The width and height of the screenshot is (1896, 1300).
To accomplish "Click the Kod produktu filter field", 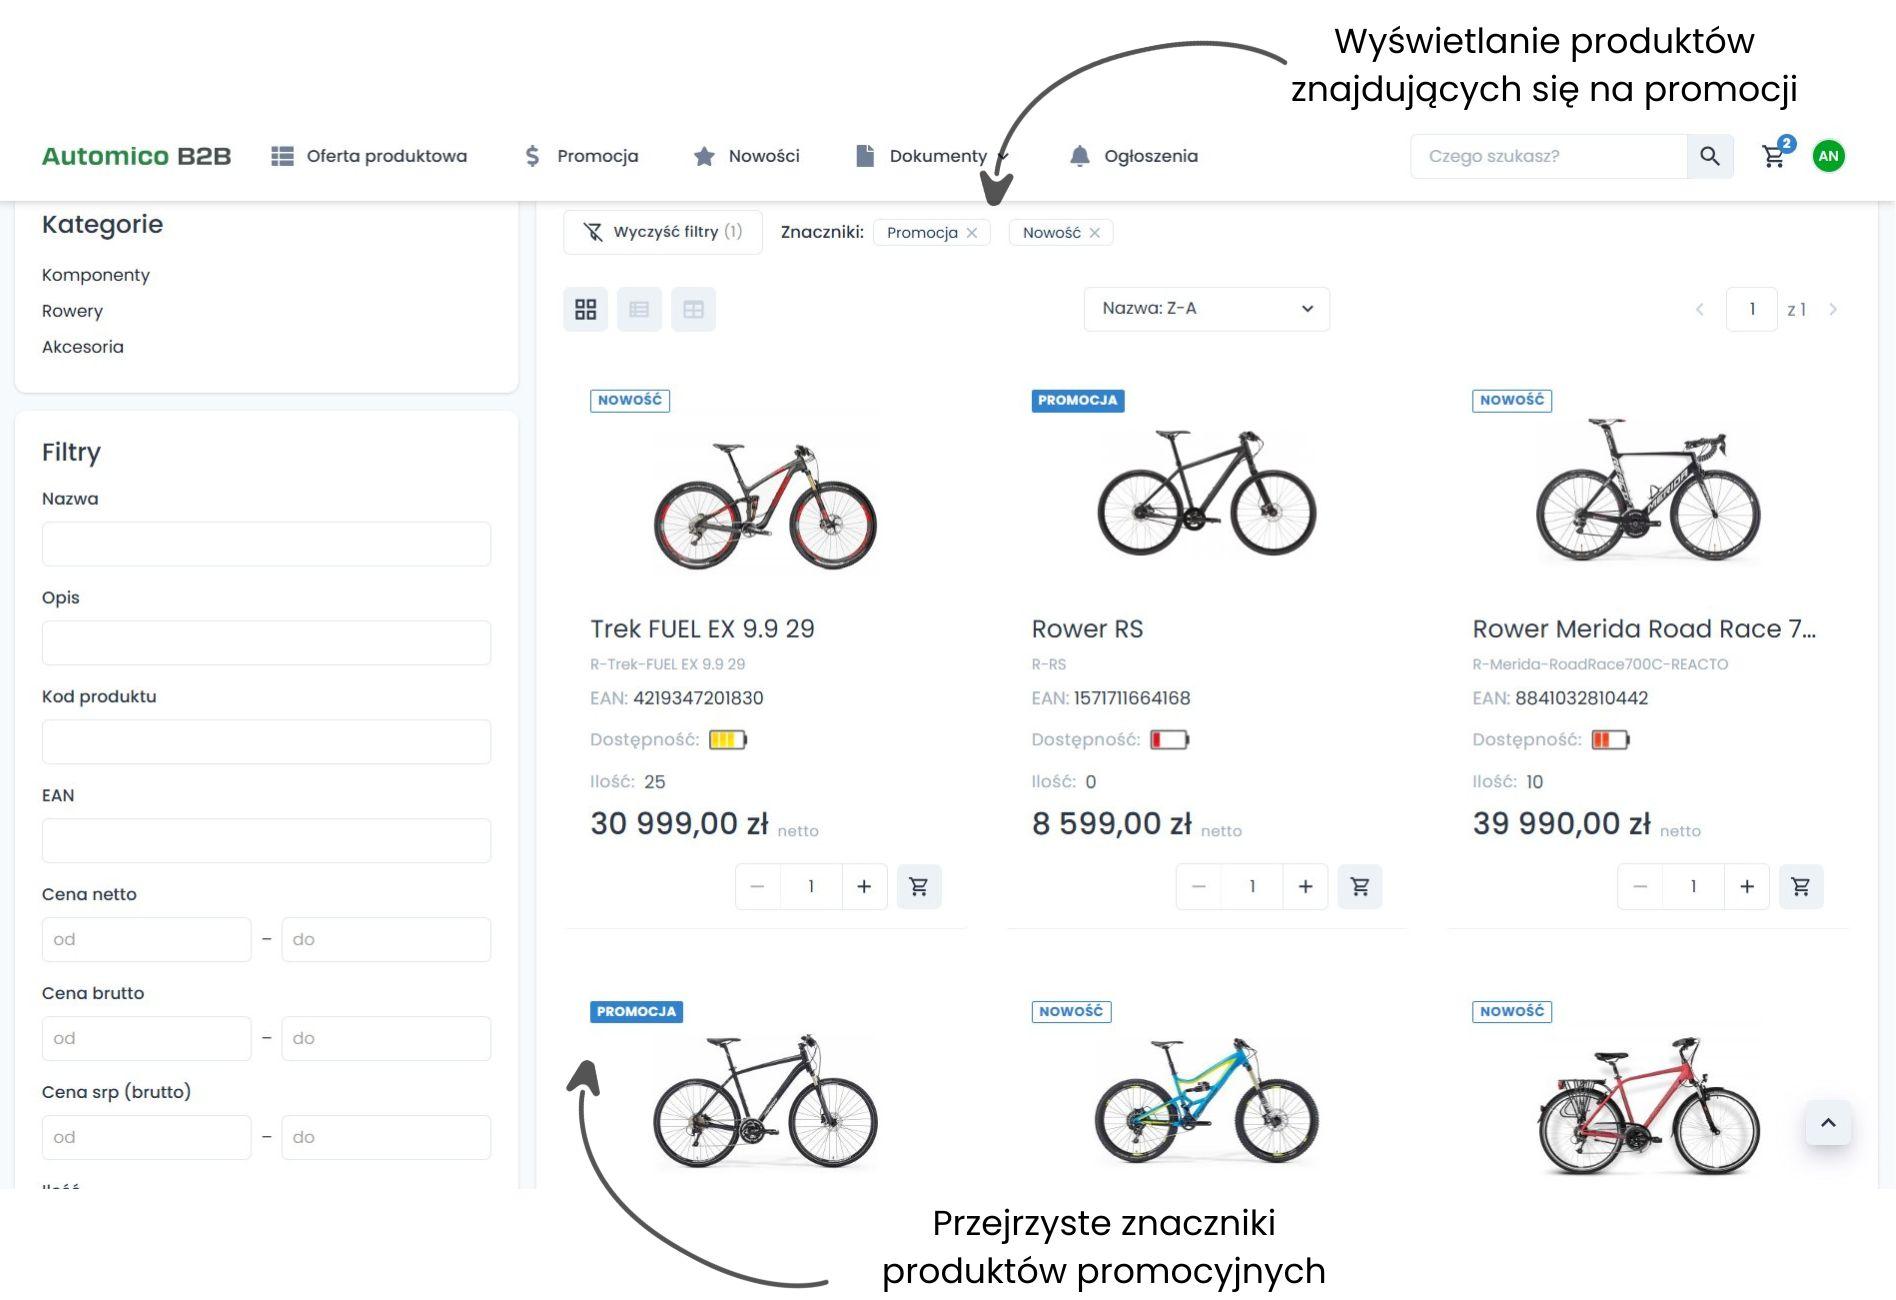I will tap(266, 742).
